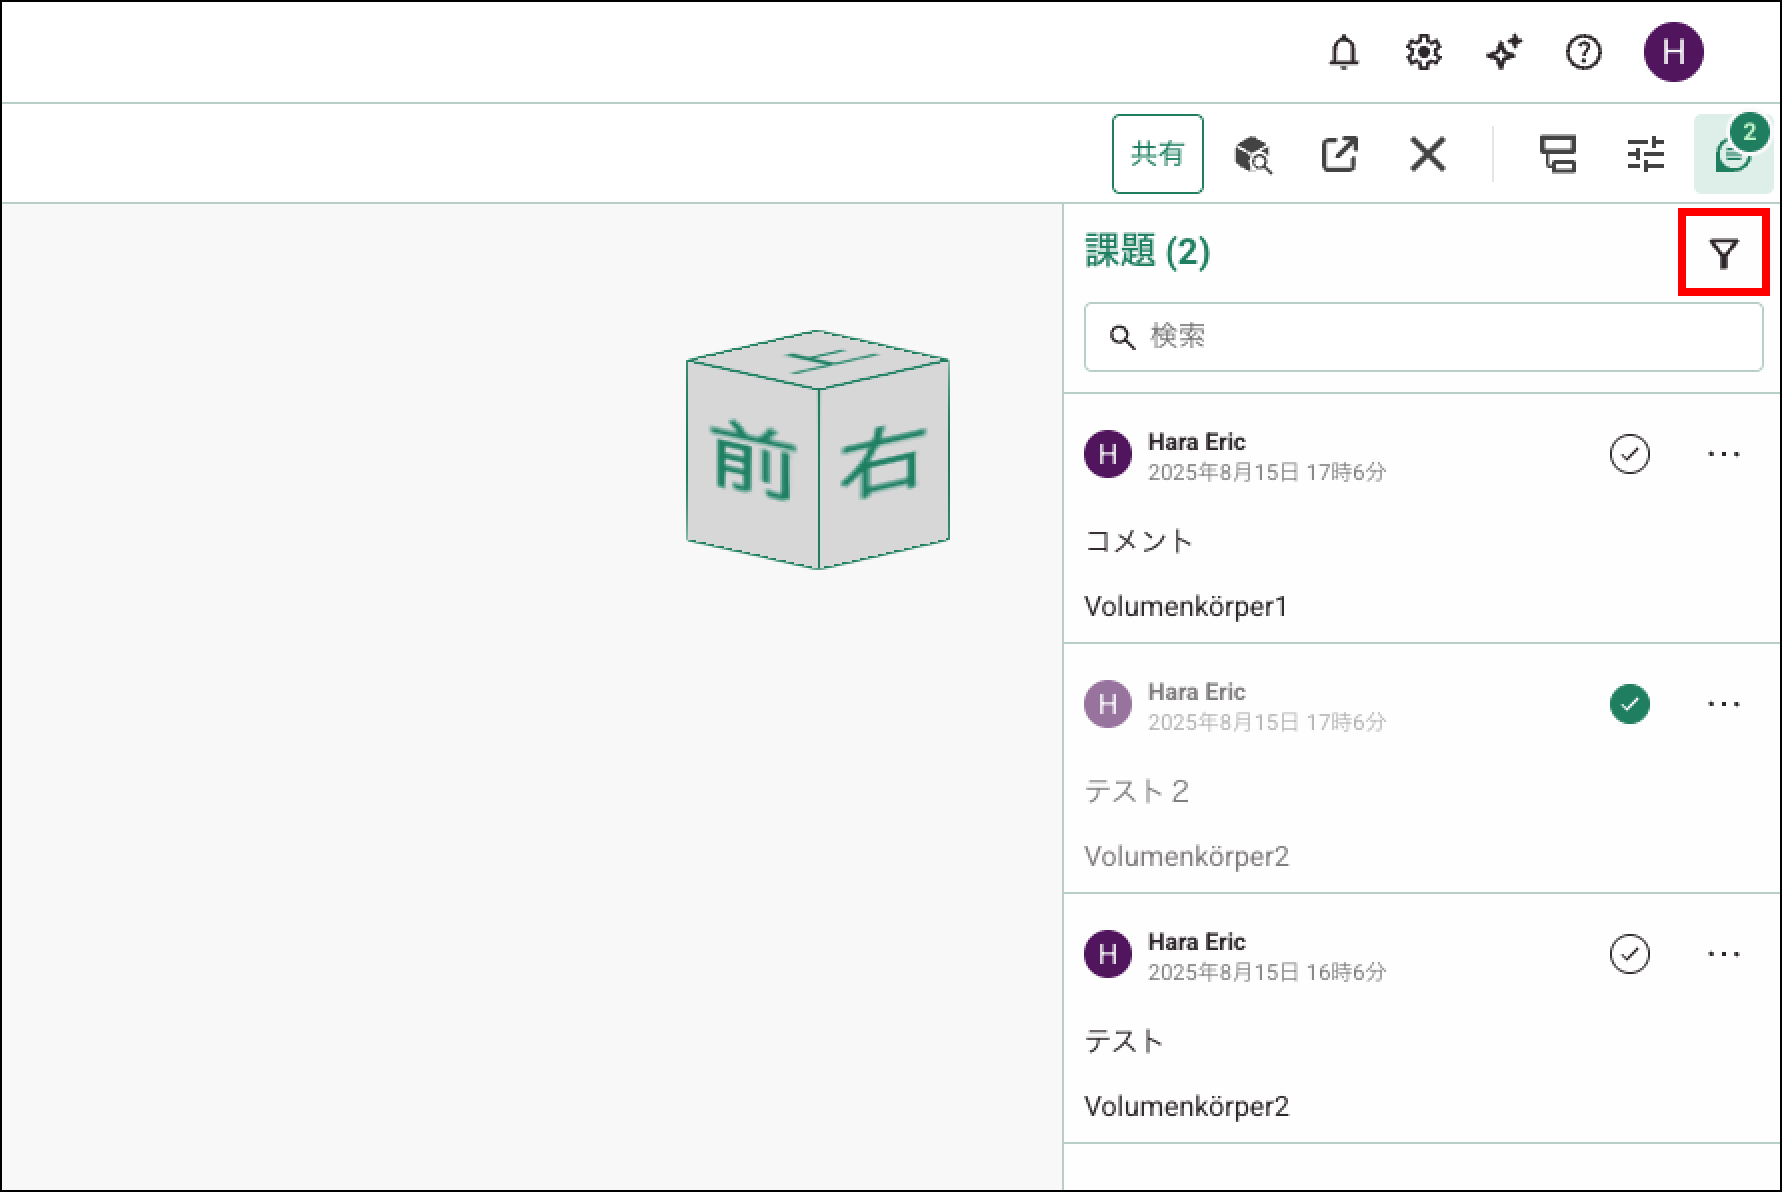Open the issues filter funnel

click(x=1723, y=253)
